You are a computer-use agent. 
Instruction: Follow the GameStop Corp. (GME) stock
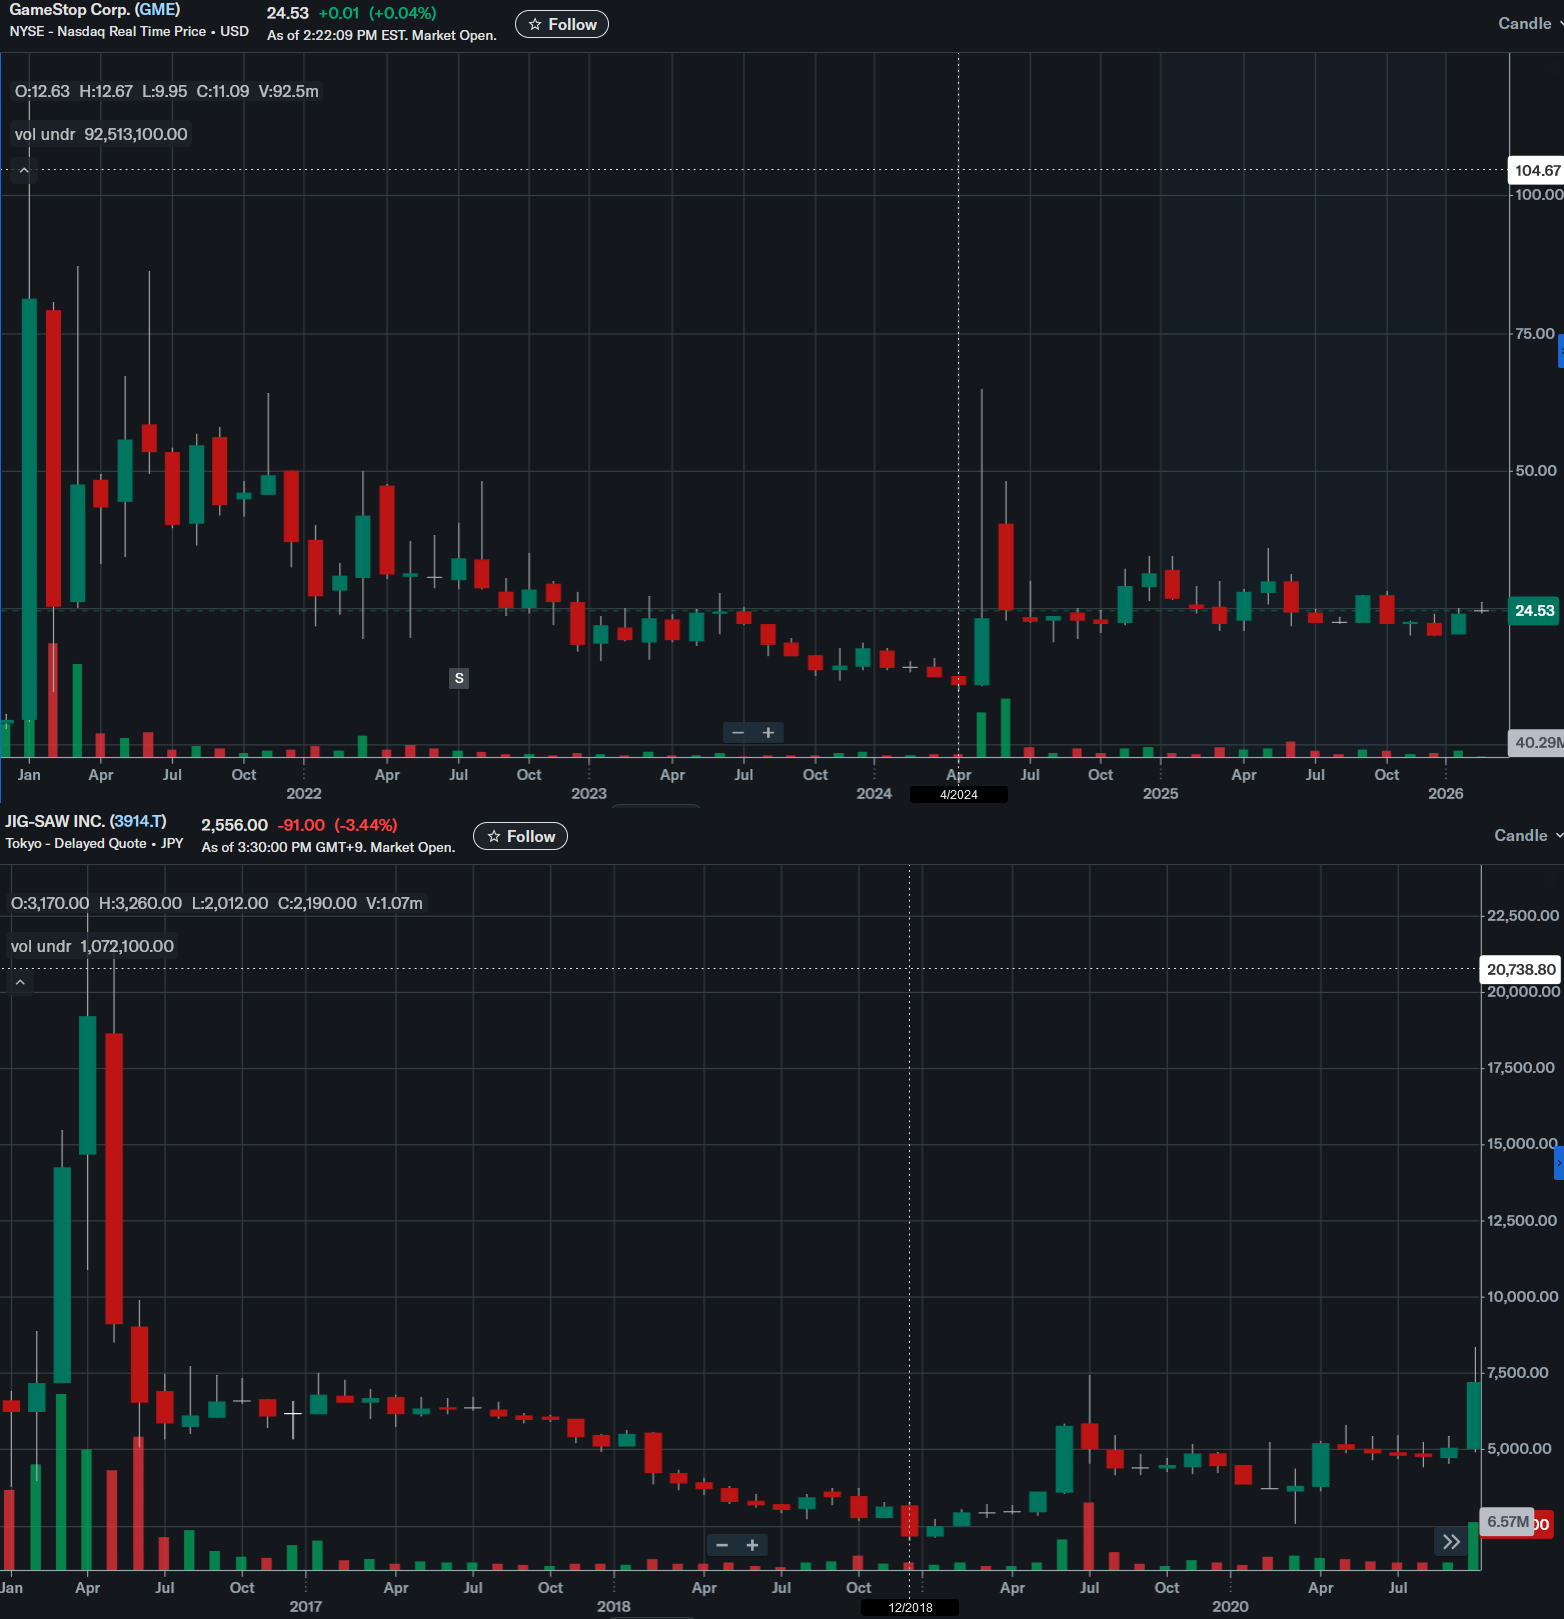coord(562,24)
